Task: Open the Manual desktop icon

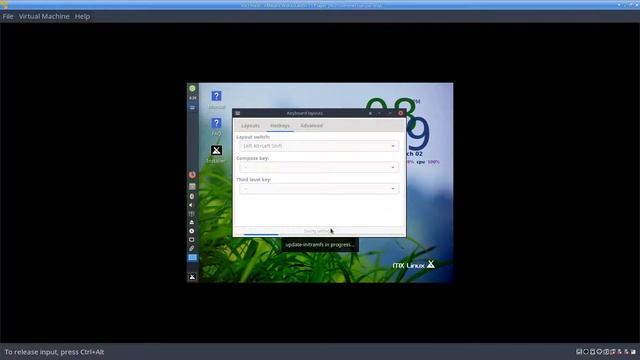Action: 216,100
